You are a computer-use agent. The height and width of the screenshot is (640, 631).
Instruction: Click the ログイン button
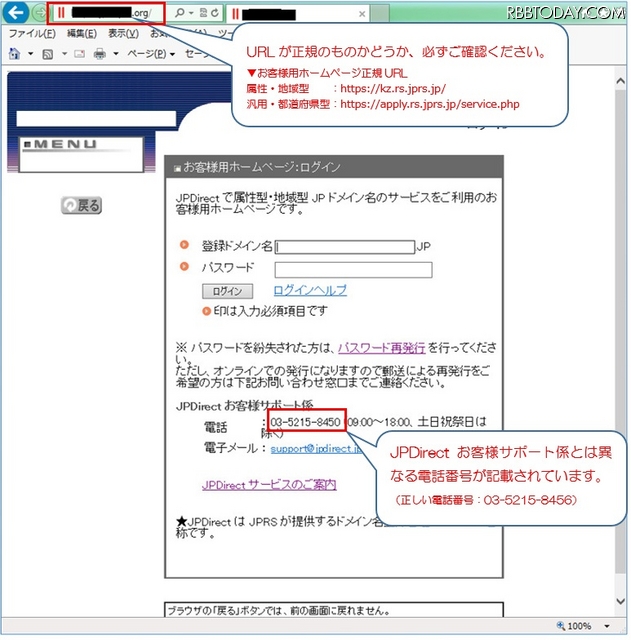point(227,291)
